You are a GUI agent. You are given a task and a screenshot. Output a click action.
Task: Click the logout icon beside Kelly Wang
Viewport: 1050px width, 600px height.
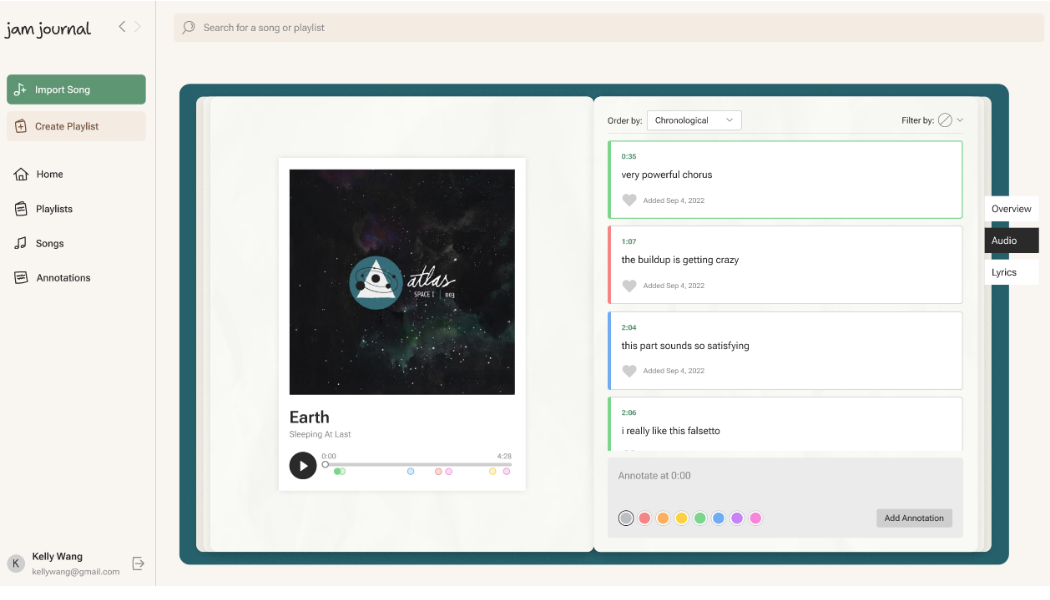[x=139, y=564]
